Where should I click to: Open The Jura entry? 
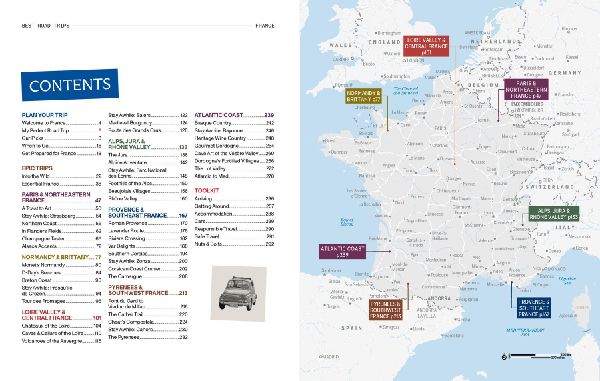coord(148,155)
